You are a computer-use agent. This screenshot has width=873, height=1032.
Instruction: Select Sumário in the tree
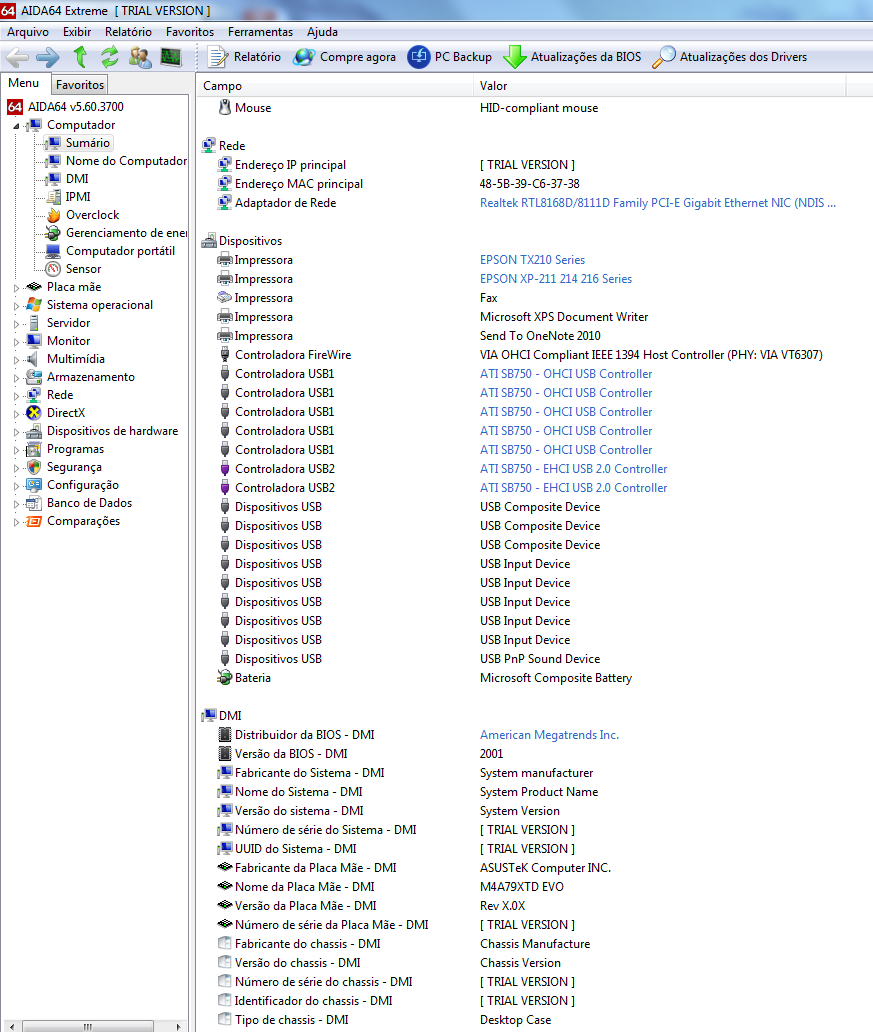click(x=88, y=143)
